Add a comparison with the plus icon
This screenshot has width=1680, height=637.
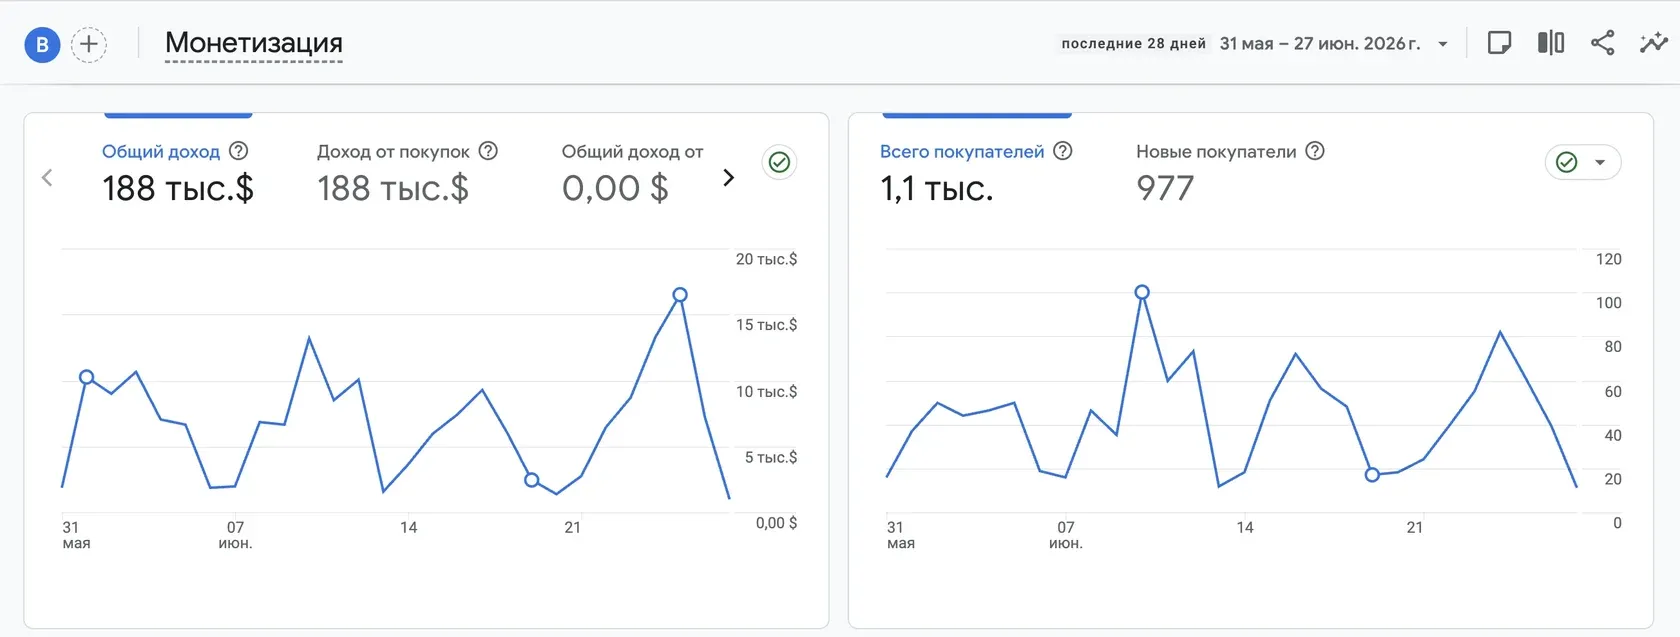89,44
